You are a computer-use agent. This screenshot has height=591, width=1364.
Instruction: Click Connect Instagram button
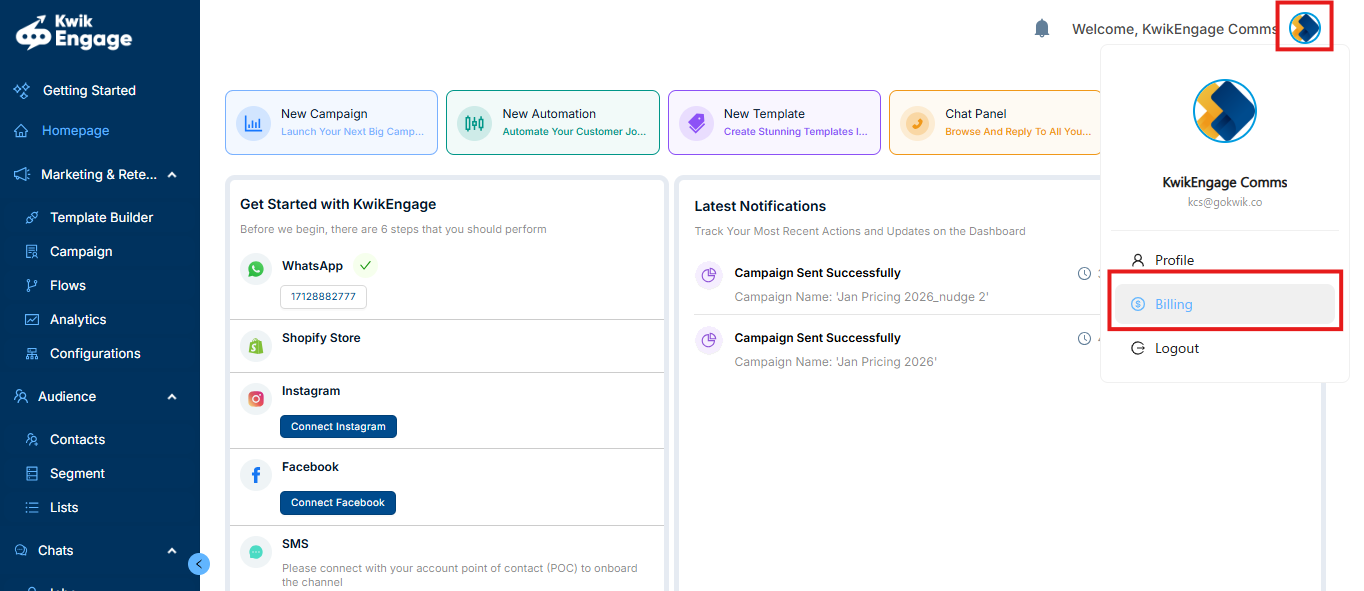[x=338, y=426]
